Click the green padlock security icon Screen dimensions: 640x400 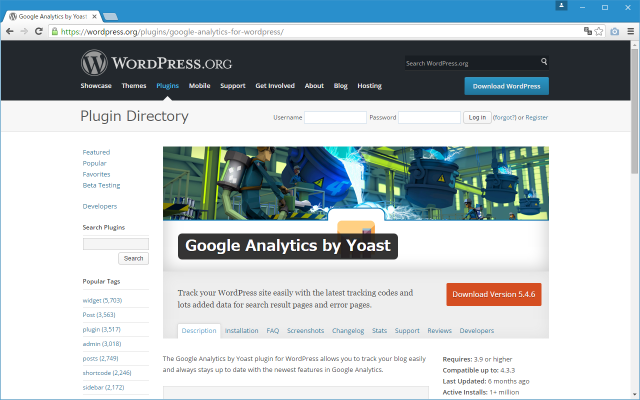(x=55, y=31)
